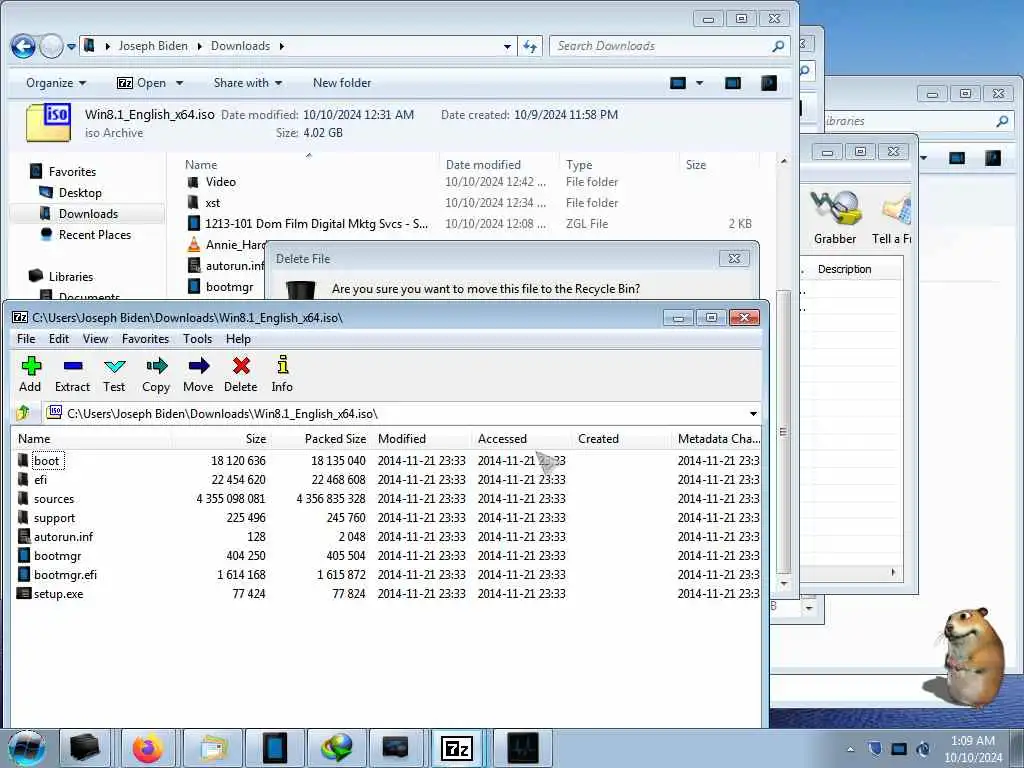Open the File menu in 7-Zip
The height and width of the screenshot is (768, 1024).
tap(26, 338)
